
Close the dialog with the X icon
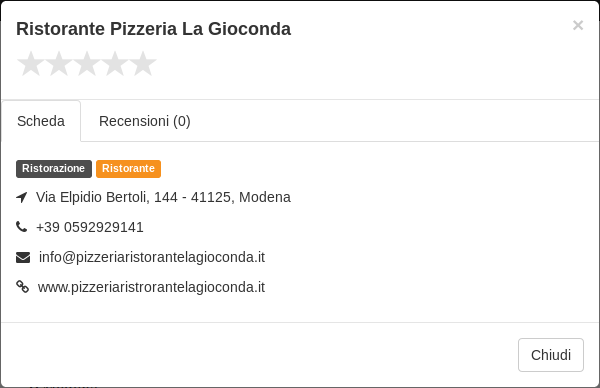[578, 25]
